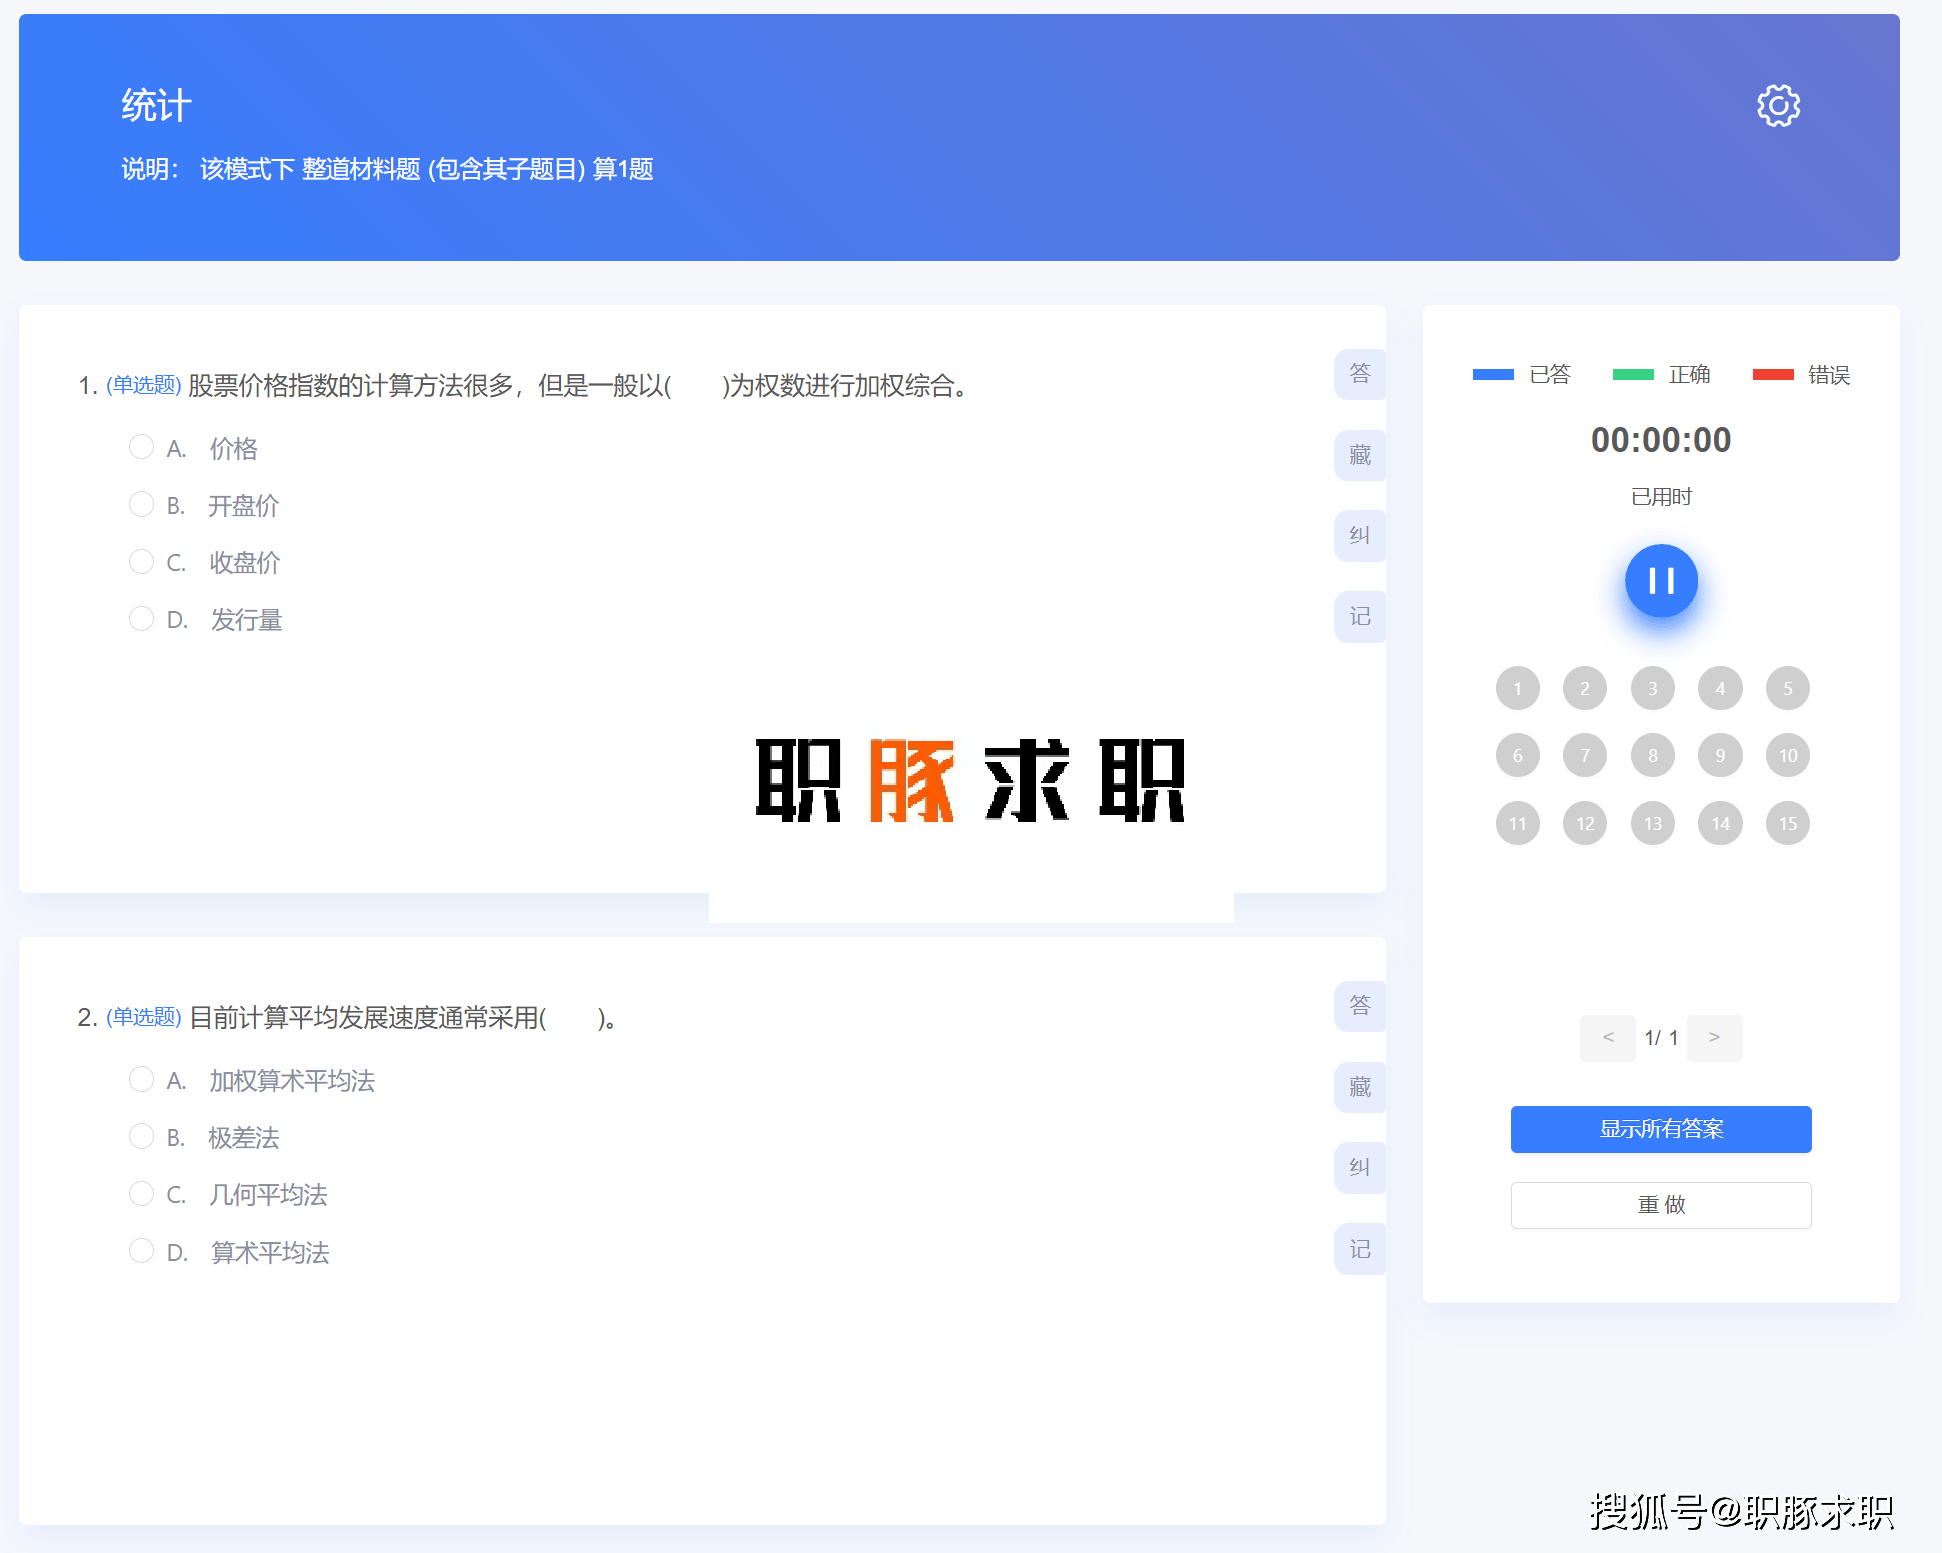Click 显示所有答案 button
Image resolution: width=1942 pixels, height=1553 pixels.
click(x=1661, y=1129)
